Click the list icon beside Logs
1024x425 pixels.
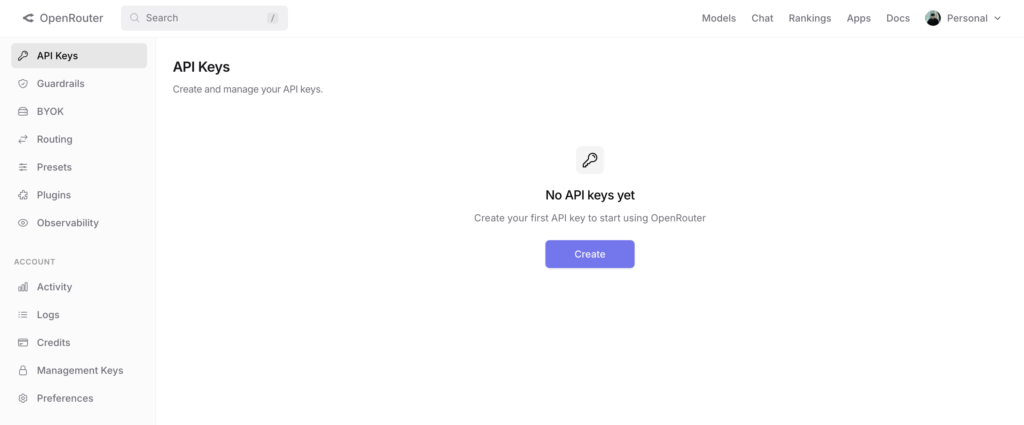point(23,315)
